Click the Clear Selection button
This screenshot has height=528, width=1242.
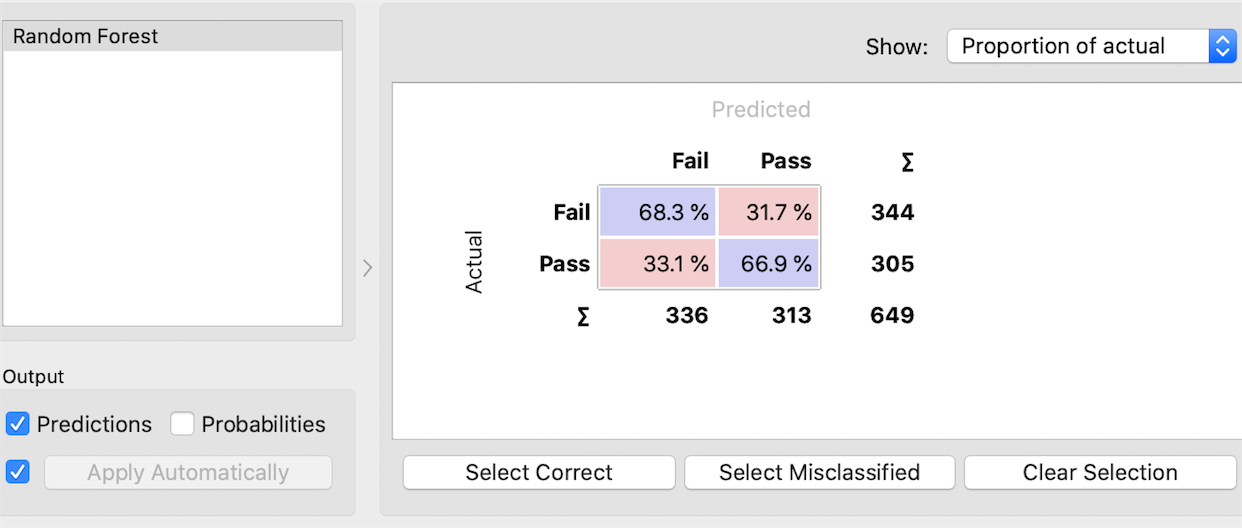1100,473
